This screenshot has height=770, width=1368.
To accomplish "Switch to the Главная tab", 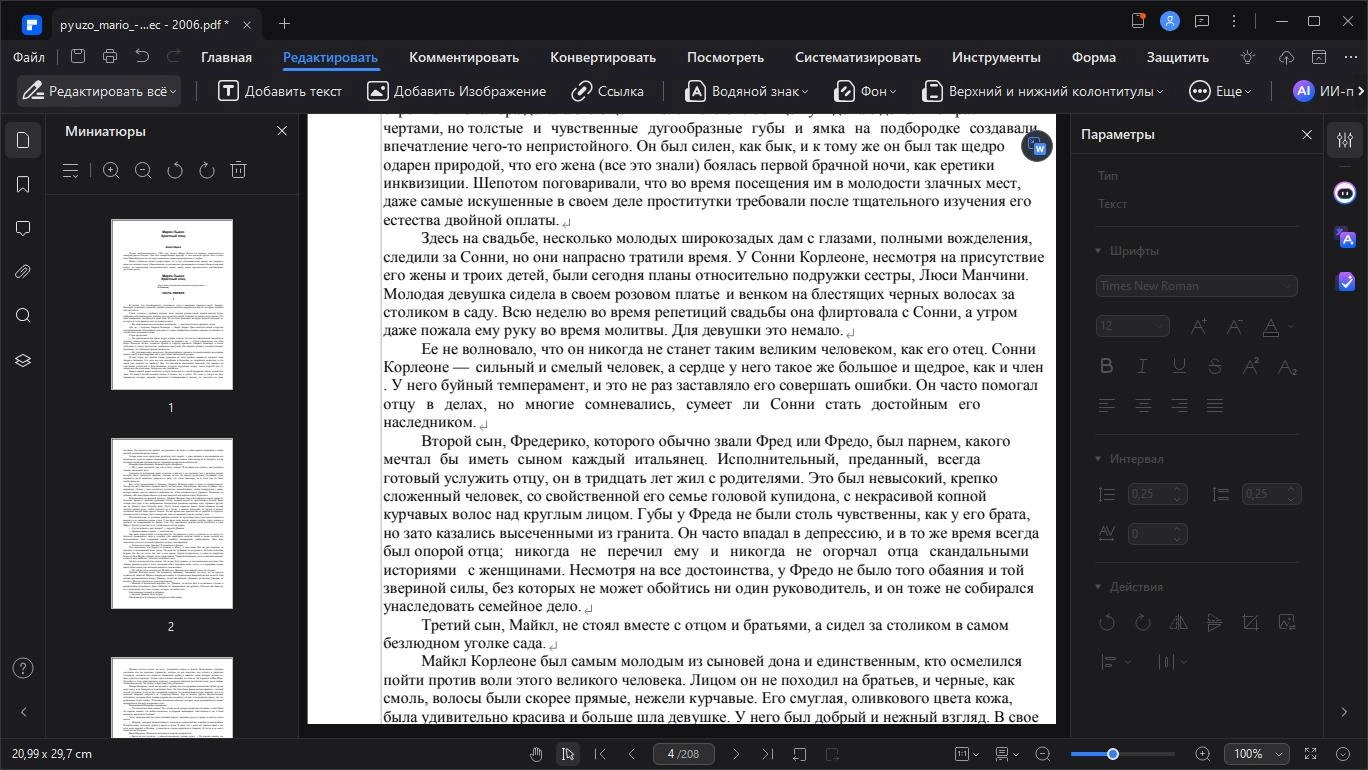I will tap(226, 57).
